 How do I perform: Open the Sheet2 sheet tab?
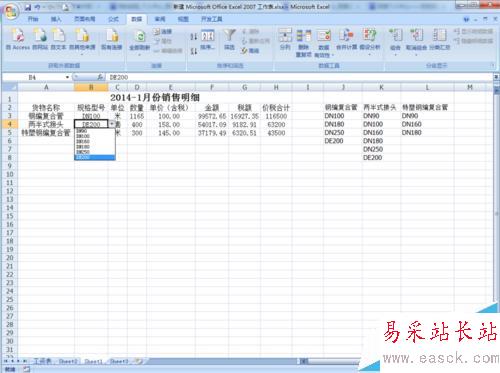click(x=68, y=361)
